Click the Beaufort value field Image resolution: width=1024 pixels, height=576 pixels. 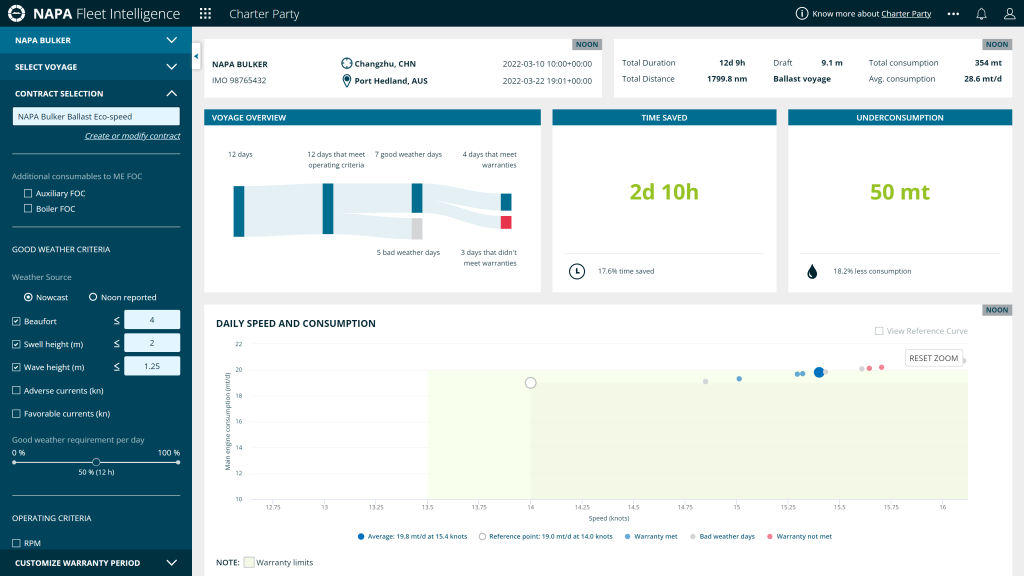click(152, 320)
